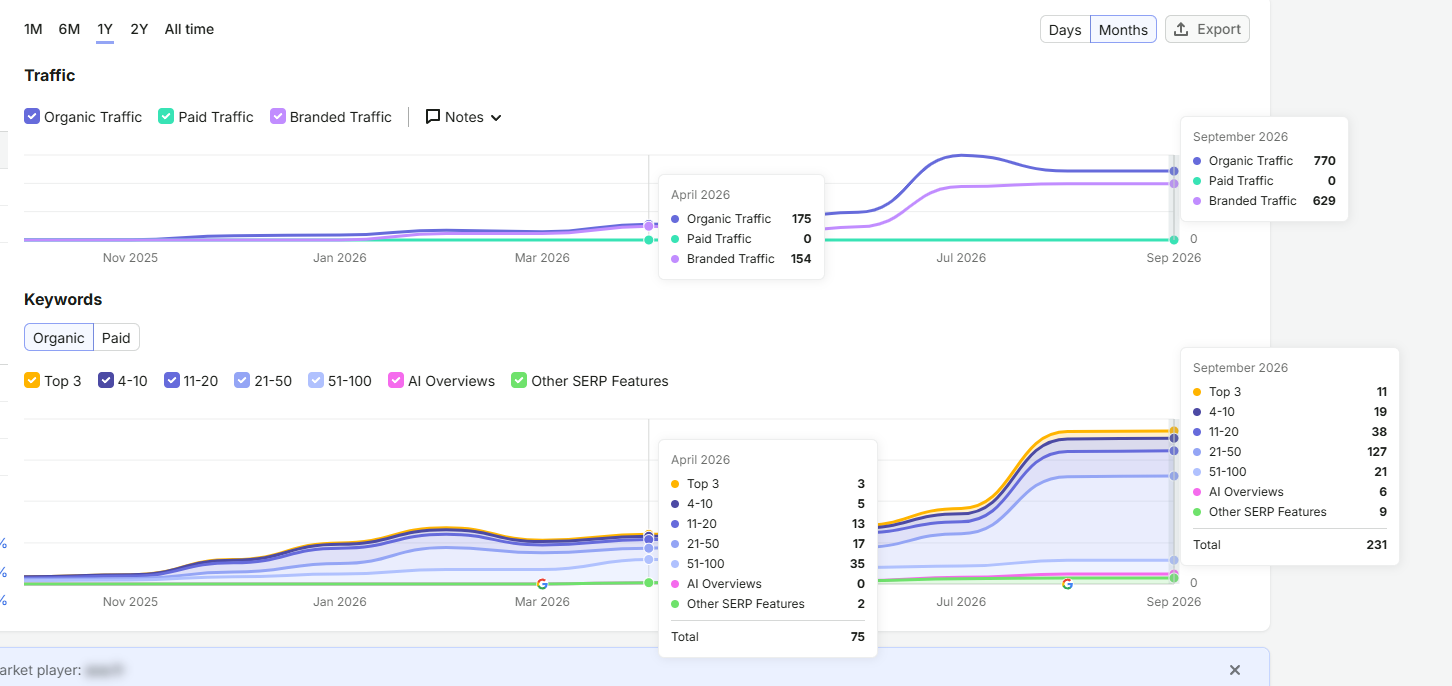Select the 1Y time range
Screen dimensions: 1452x686
[105, 29]
